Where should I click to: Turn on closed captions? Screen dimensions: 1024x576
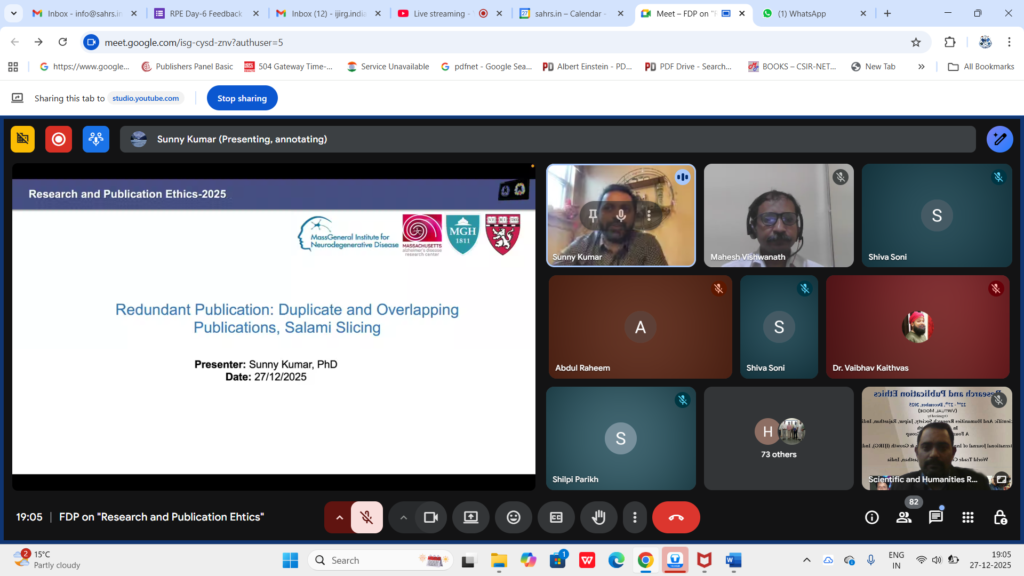[x=556, y=517]
